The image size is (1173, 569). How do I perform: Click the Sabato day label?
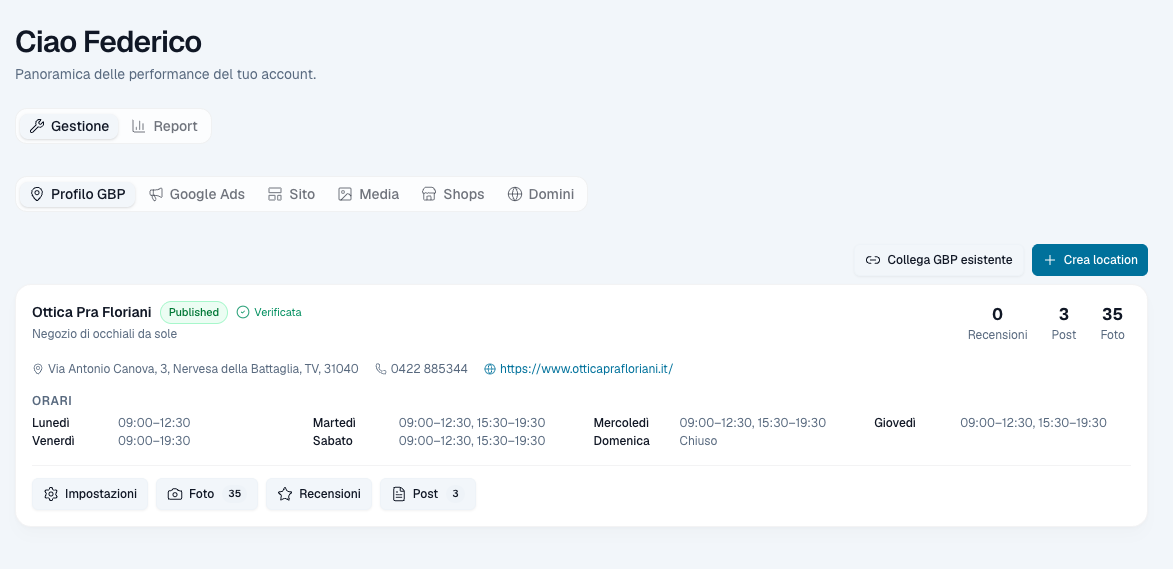coord(333,441)
